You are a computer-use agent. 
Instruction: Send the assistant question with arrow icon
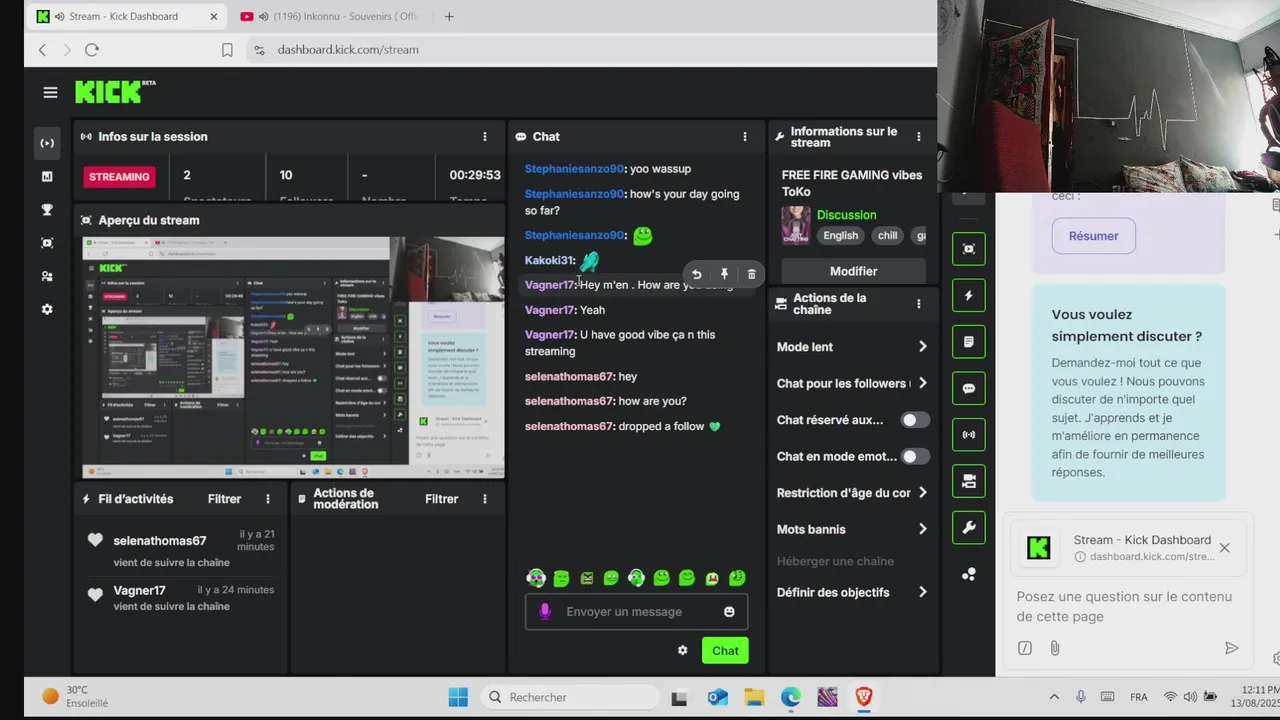pos(1232,648)
